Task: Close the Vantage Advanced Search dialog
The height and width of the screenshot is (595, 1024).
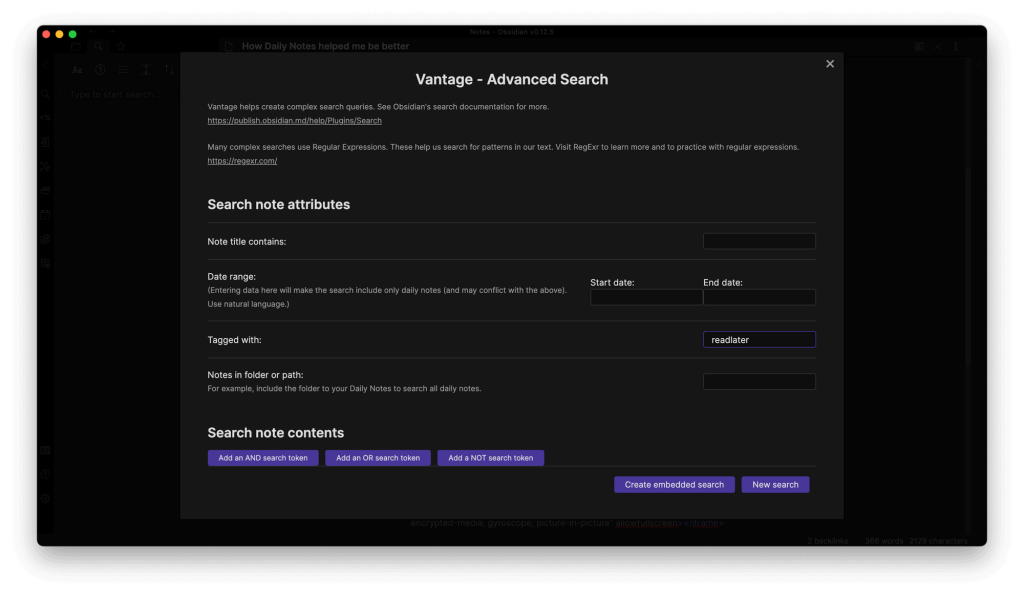Action: 829,64
